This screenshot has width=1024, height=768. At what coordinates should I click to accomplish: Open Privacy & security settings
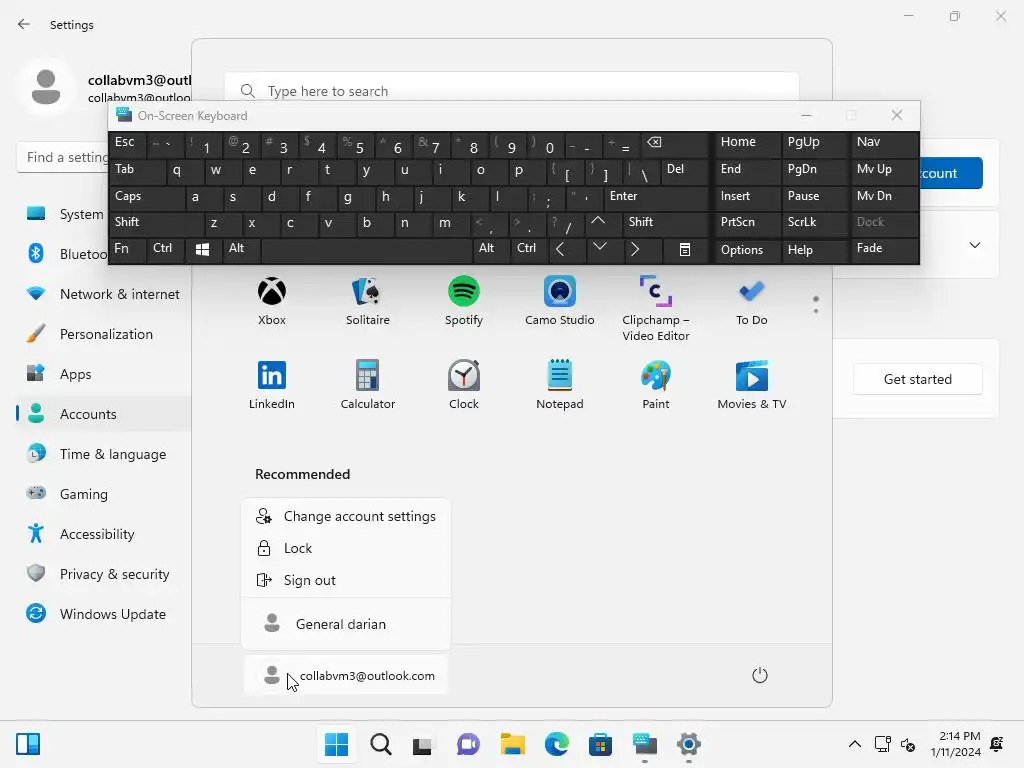[x=104, y=574]
